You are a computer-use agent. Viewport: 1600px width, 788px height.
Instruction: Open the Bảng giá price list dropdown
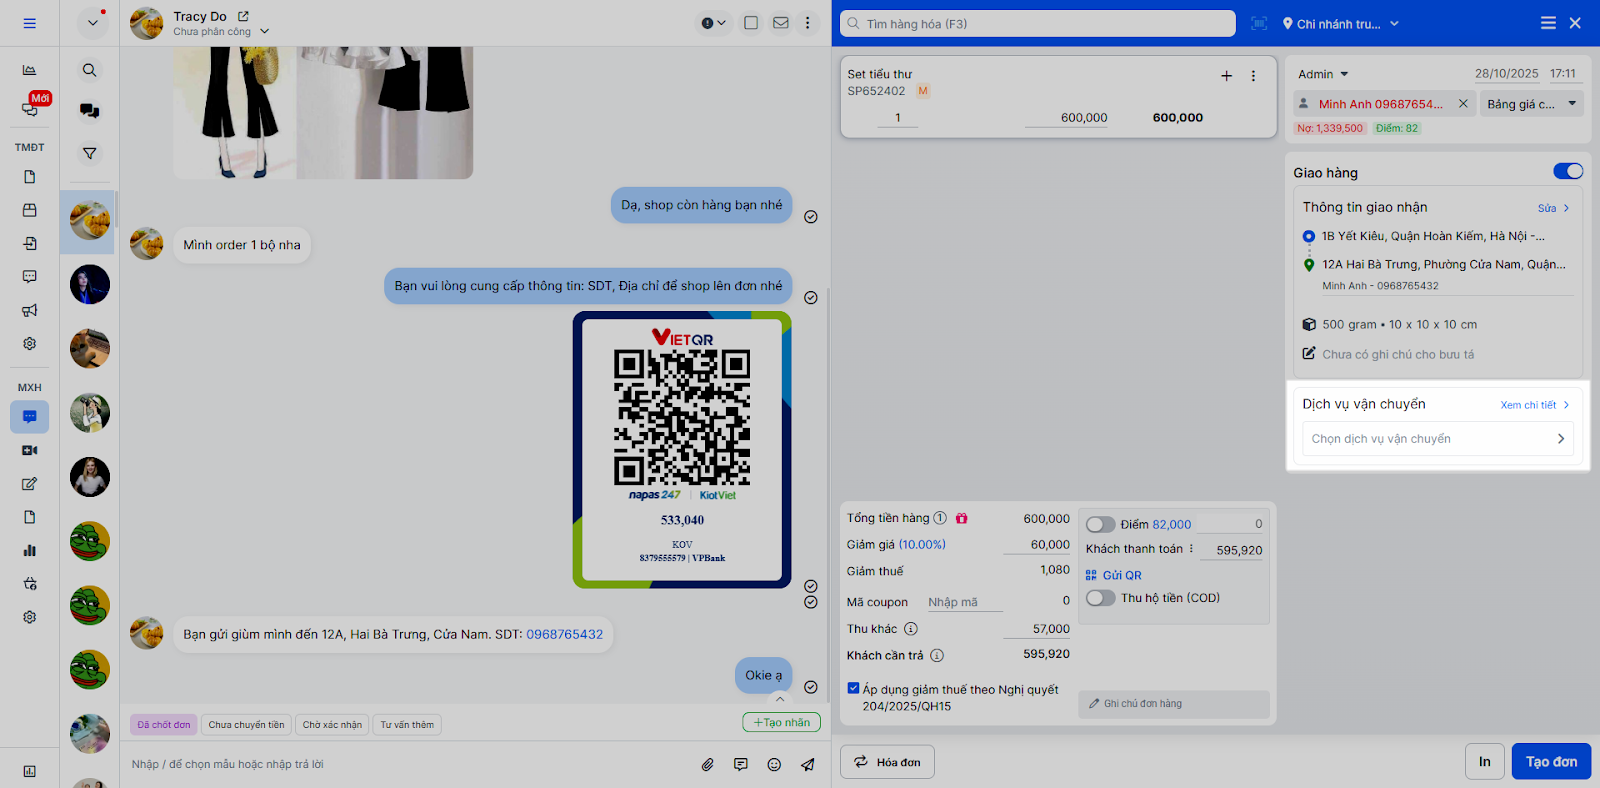click(1531, 104)
